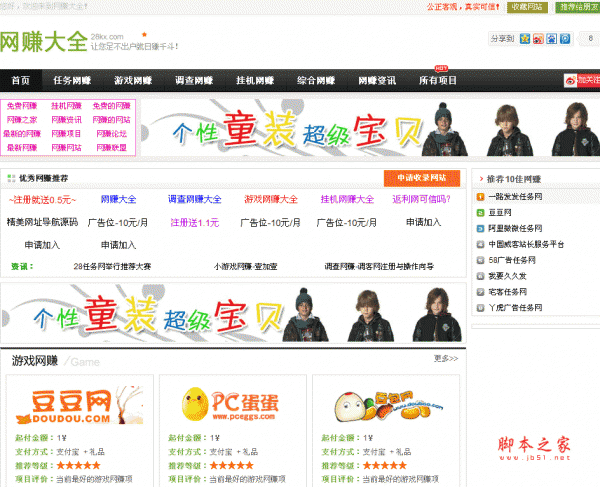The height and width of the screenshot is (487, 600).
Task: Open 网赚资讯 in the black navigation bar
Action: [377, 80]
